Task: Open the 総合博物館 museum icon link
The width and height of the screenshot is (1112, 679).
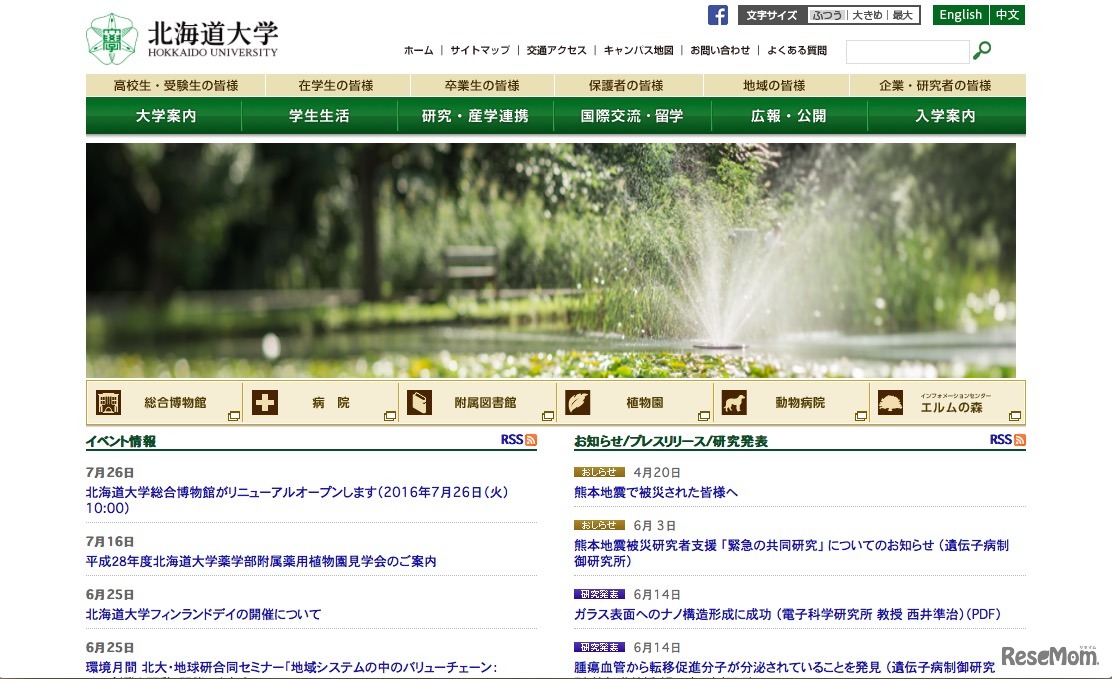Action: click(x=107, y=401)
